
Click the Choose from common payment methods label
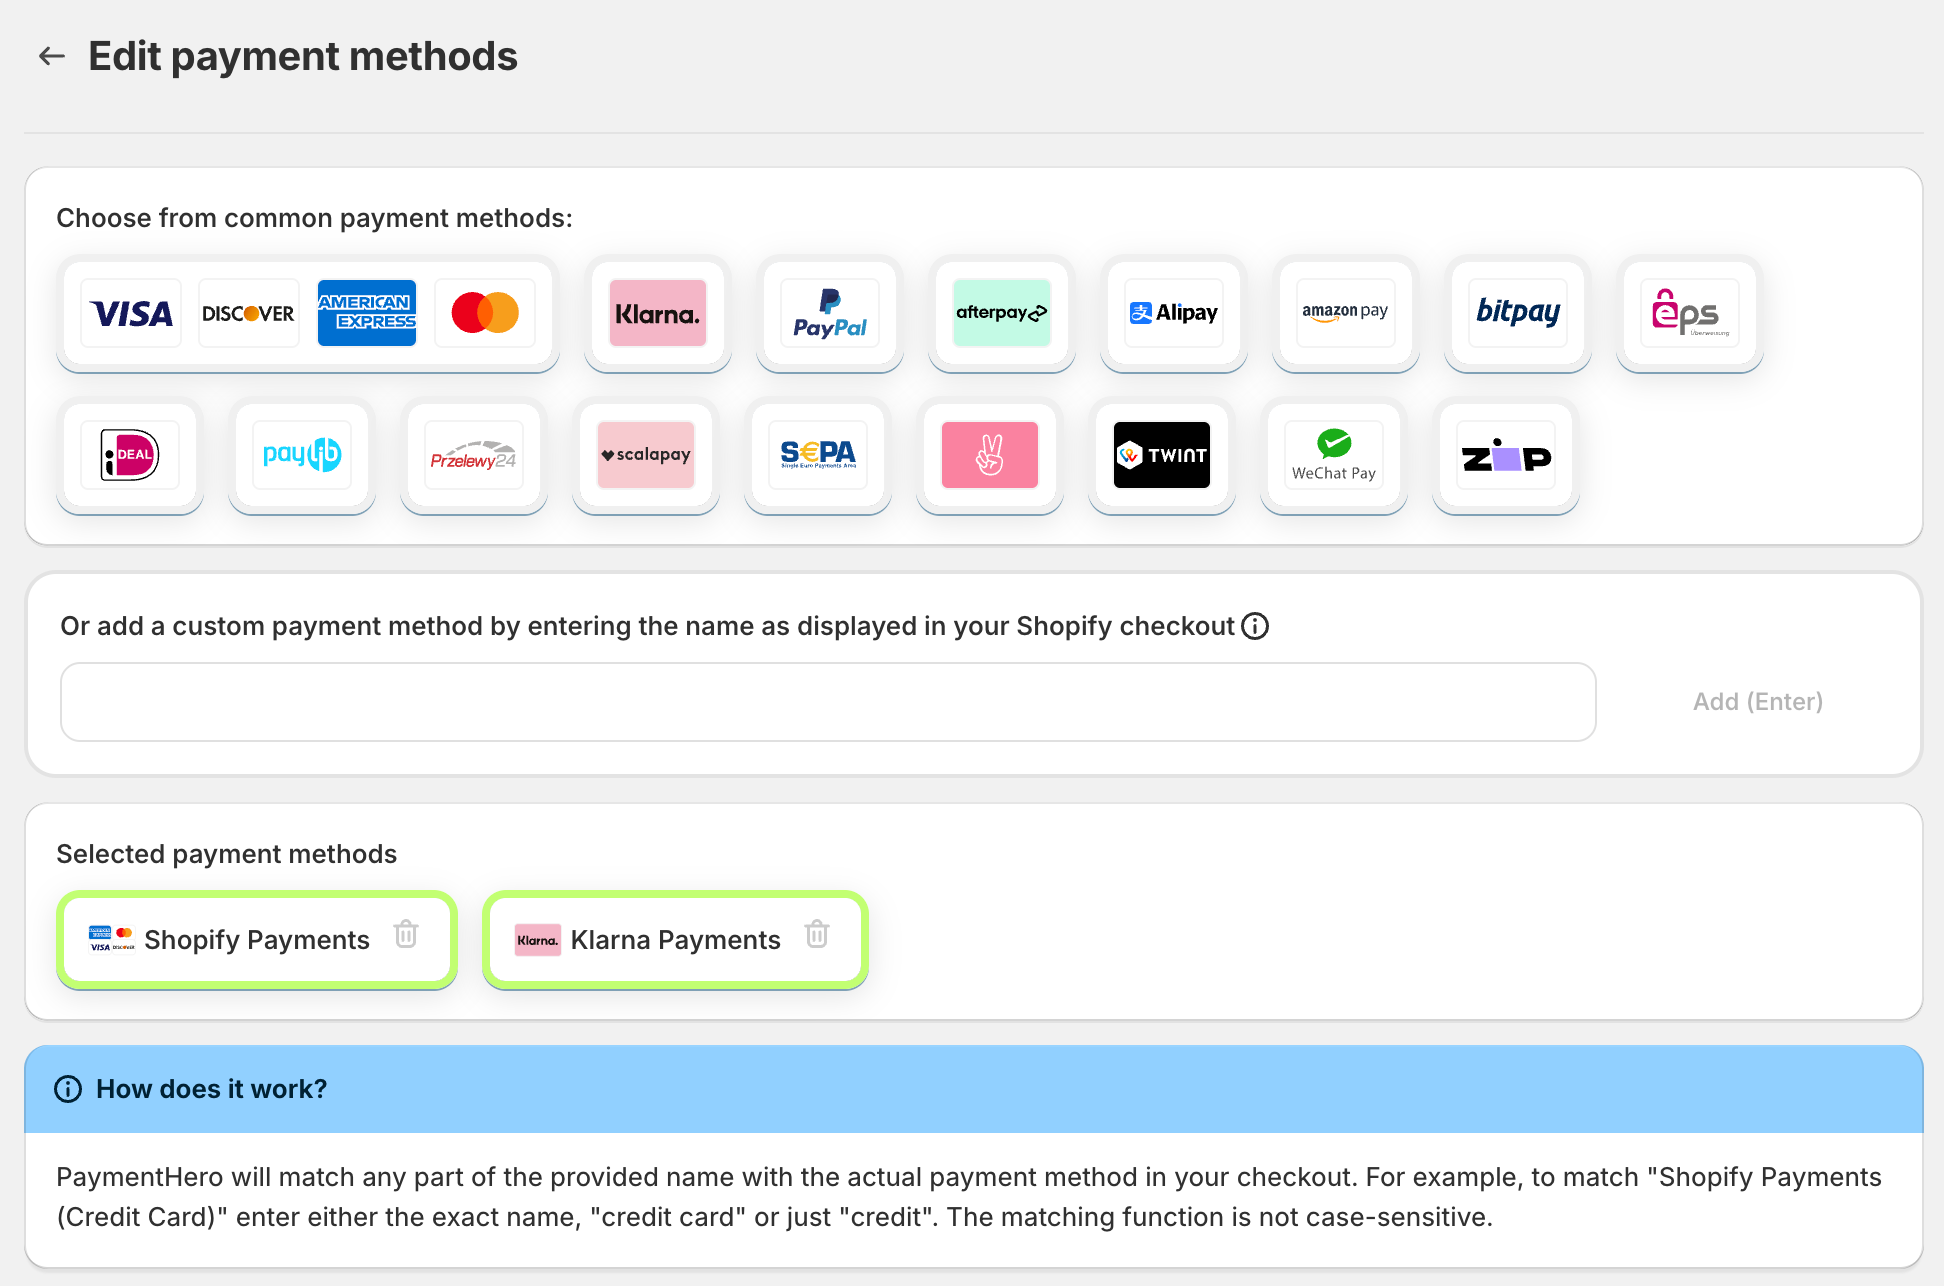click(315, 218)
